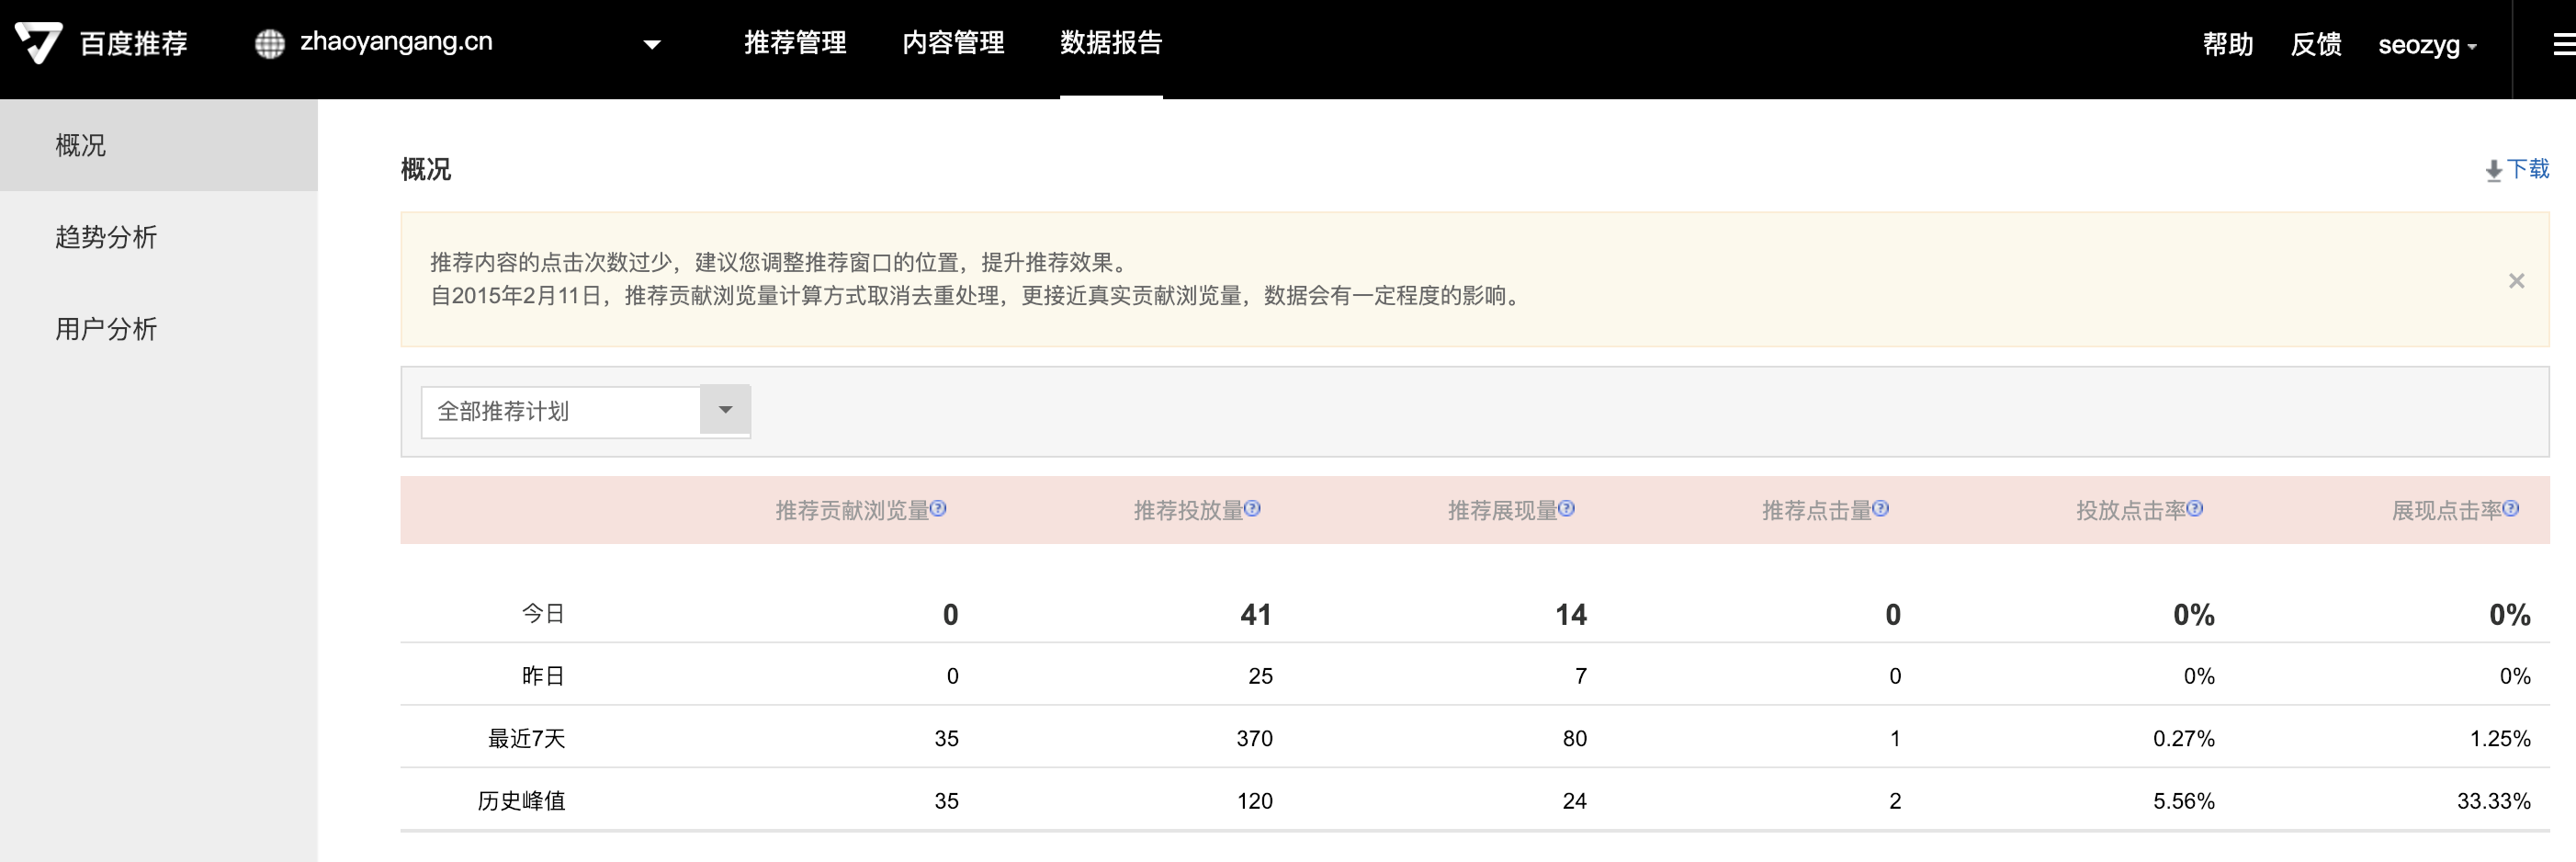Open 用户分析 in the sidebar
The image size is (2576, 862).
click(x=106, y=329)
